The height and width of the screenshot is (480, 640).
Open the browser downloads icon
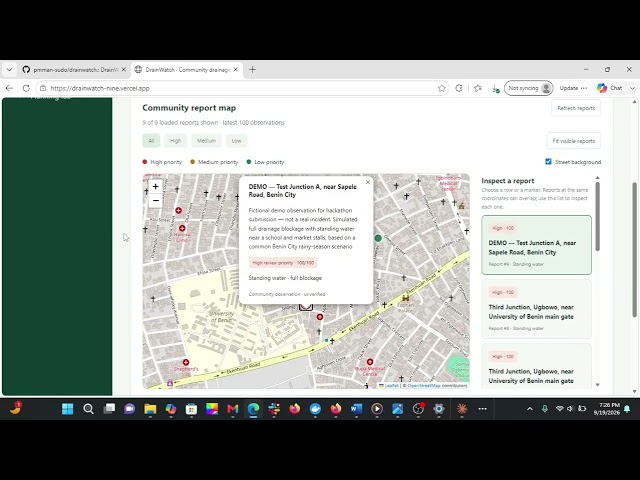click(495, 89)
